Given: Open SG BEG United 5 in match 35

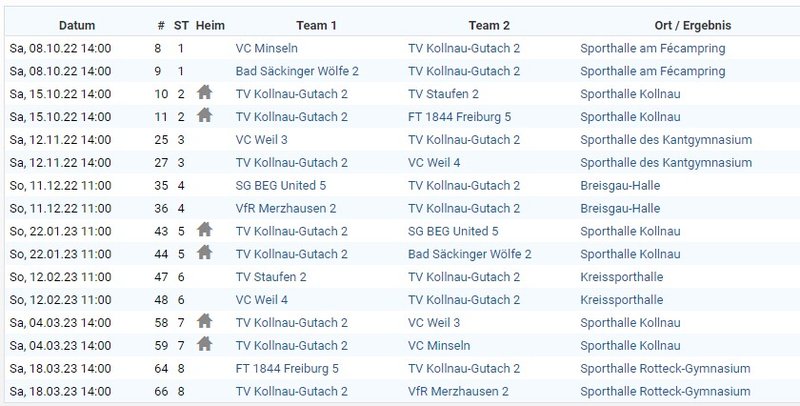Looking at the screenshot, I should [281, 186].
